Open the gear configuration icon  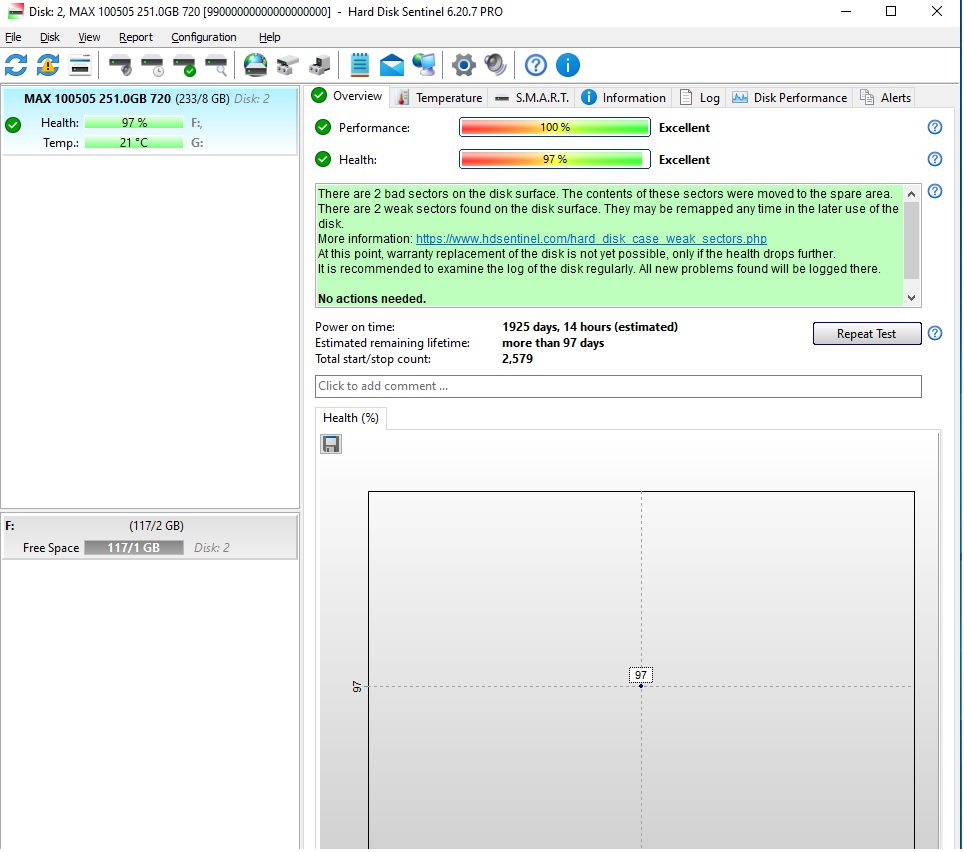pyautogui.click(x=464, y=65)
